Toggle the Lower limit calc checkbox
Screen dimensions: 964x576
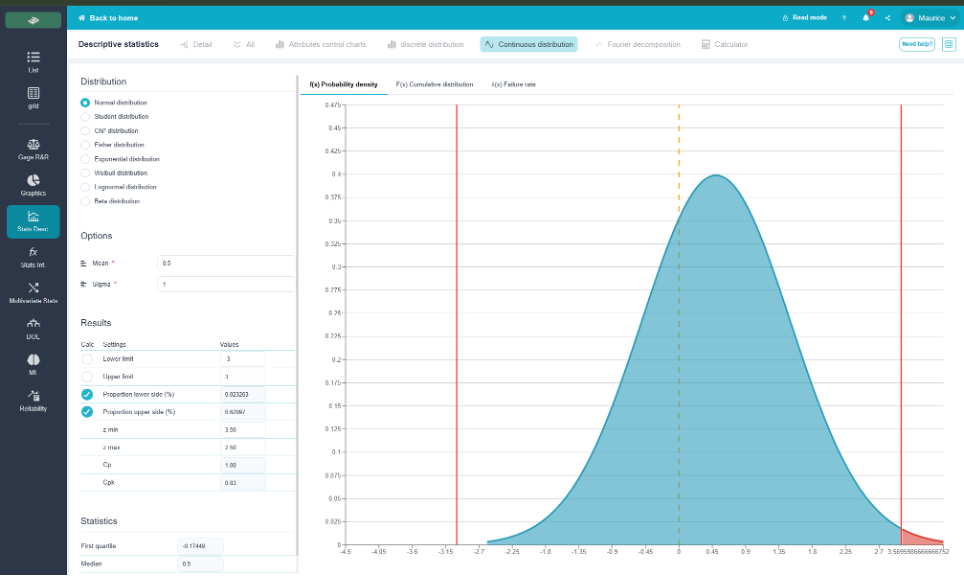pyautogui.click(x=87, y=359)
